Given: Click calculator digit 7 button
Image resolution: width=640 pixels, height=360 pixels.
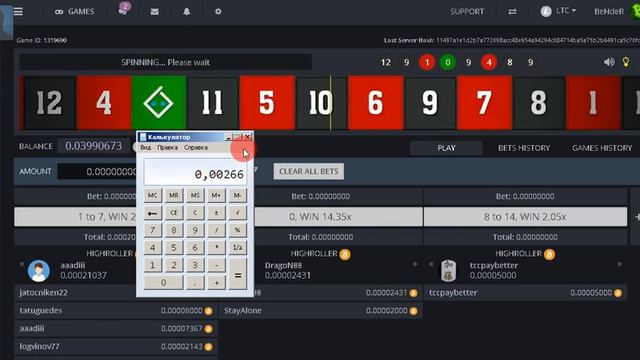Looking at the screenshot, I should tap(153, 230).
